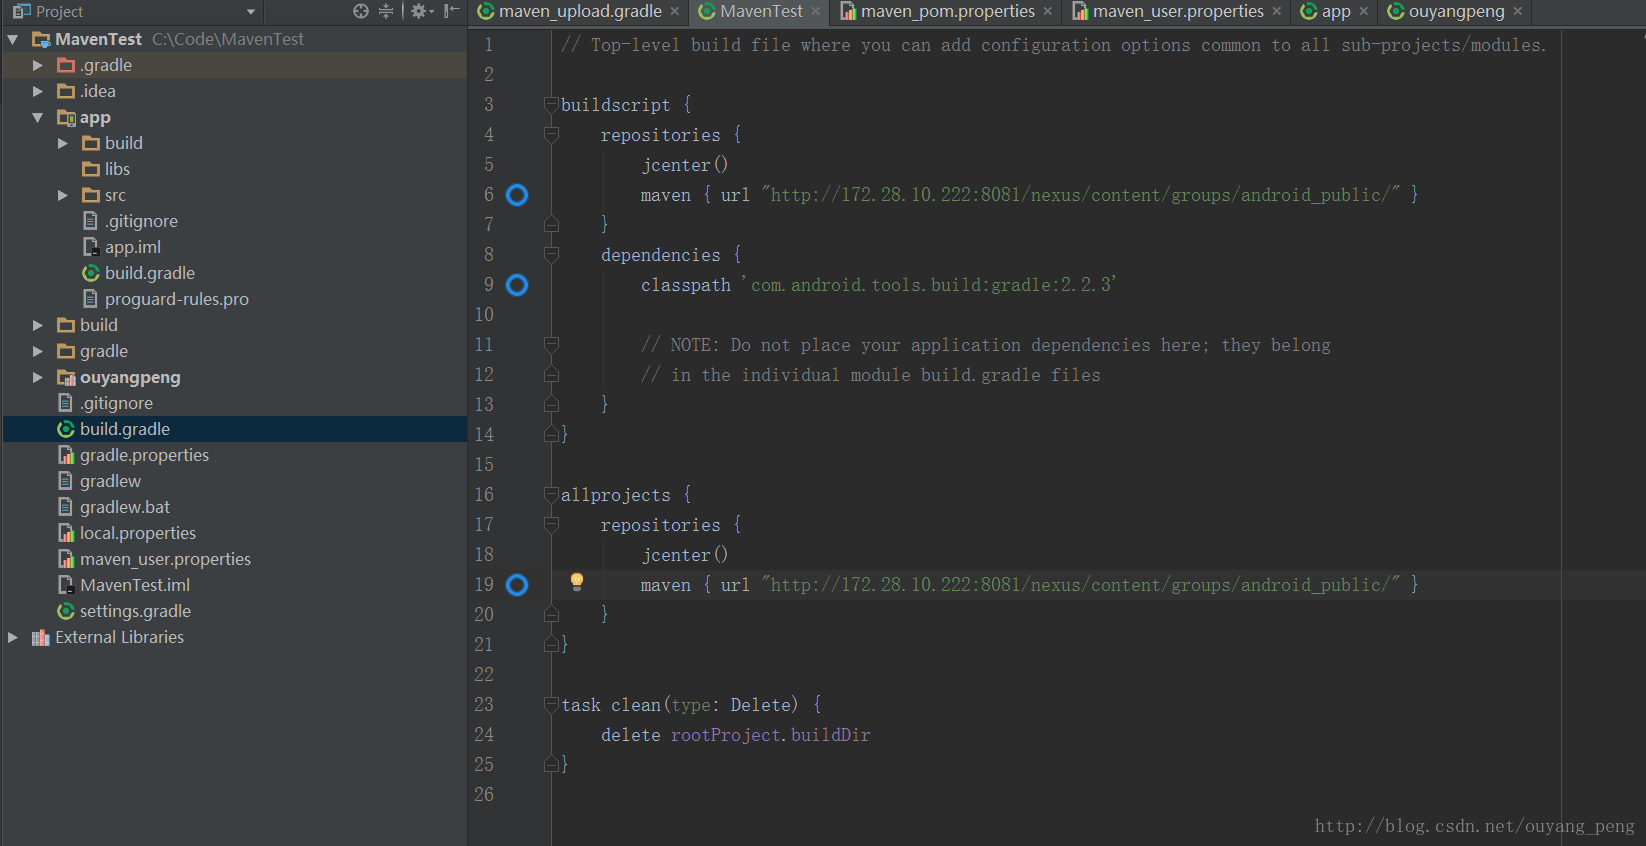1646x846 pixels.
Task: Close the maven_pom.properties tab
Action: (1048, 11)
